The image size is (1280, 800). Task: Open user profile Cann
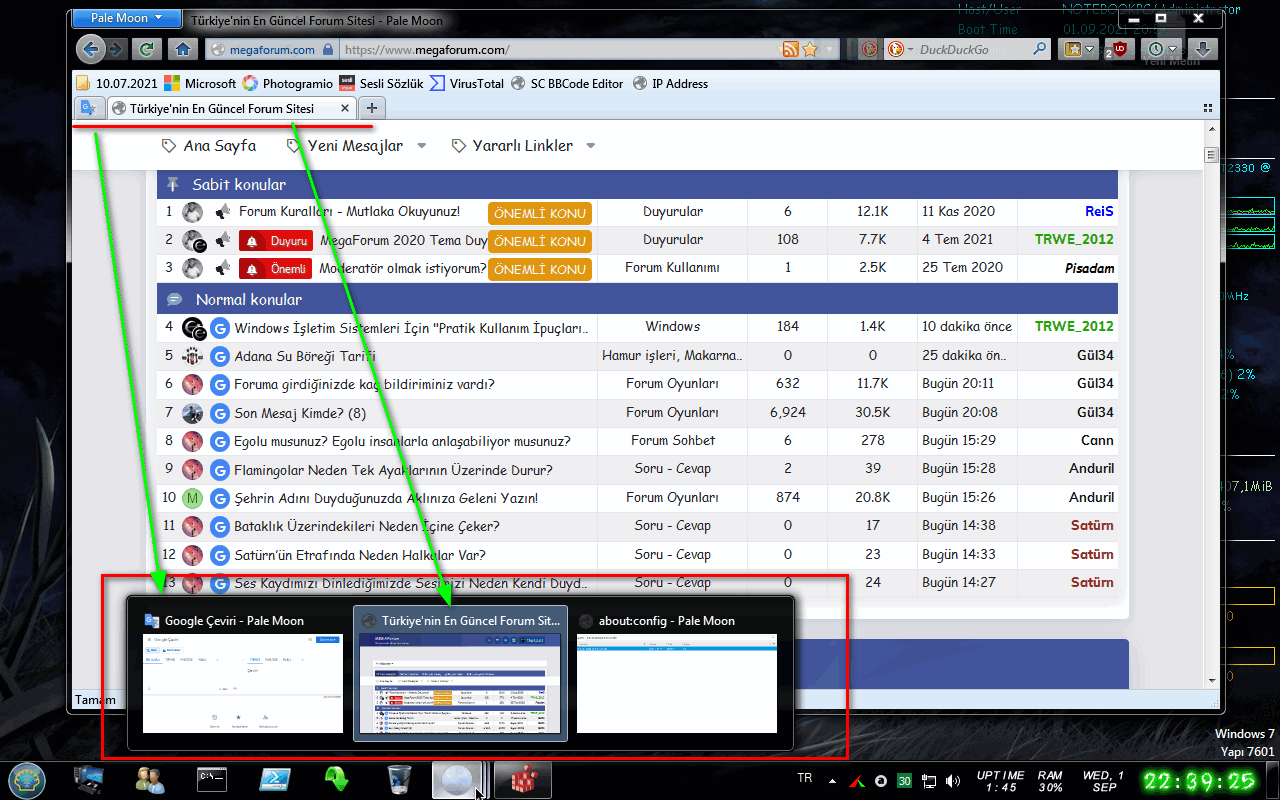[x=1097, y=441]
